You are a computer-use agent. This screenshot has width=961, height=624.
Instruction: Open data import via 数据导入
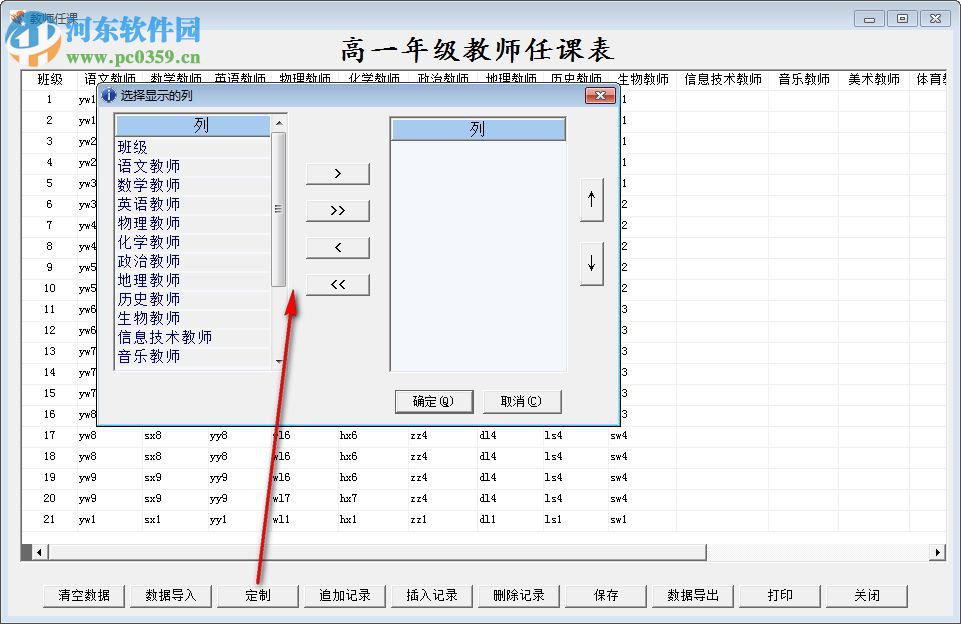[171, 595]
